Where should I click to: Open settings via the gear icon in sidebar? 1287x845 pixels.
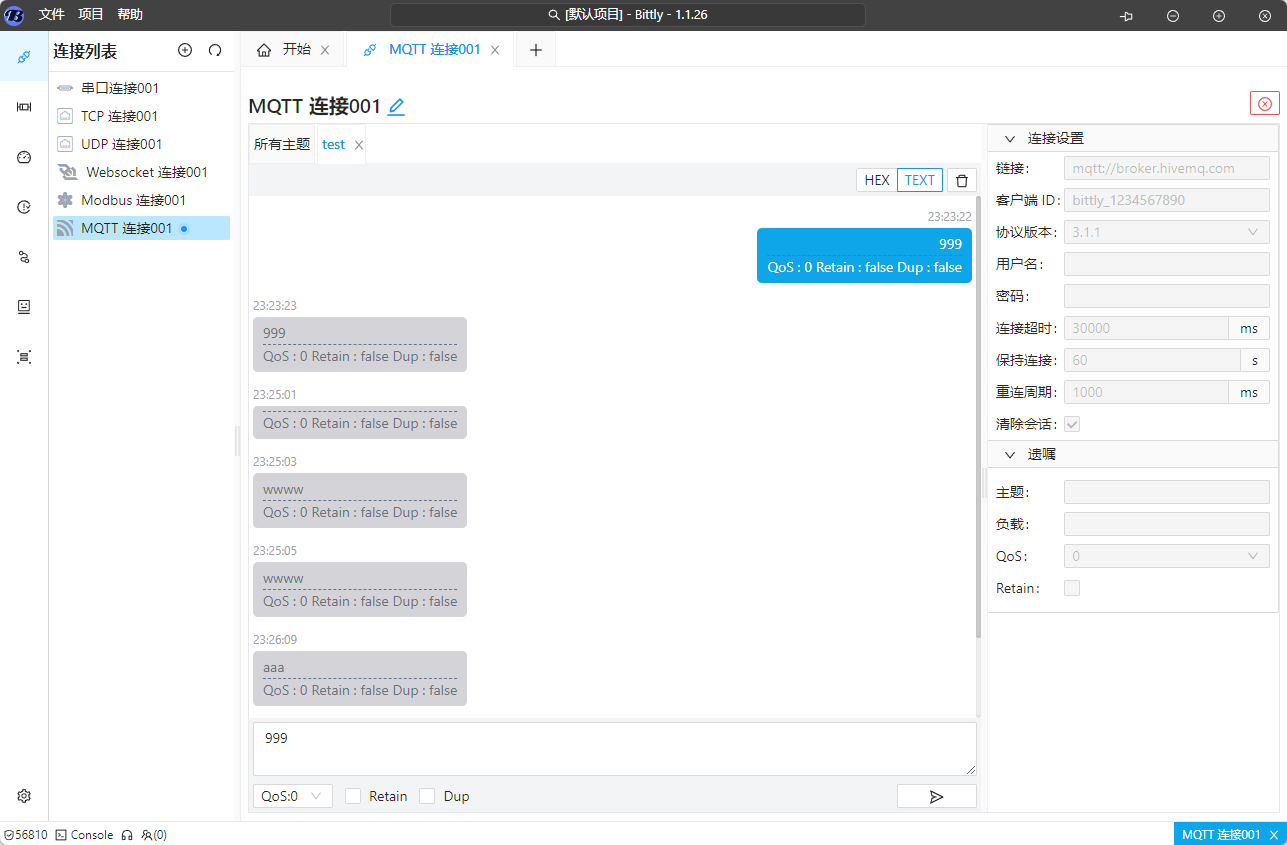[x=23, y=795]
